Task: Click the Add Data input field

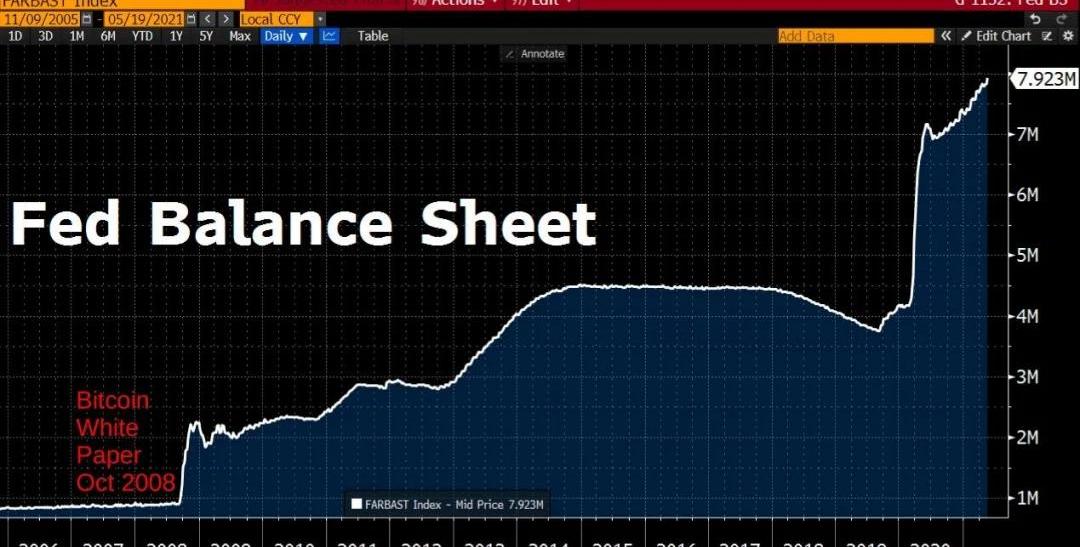Action: point(855,36)
